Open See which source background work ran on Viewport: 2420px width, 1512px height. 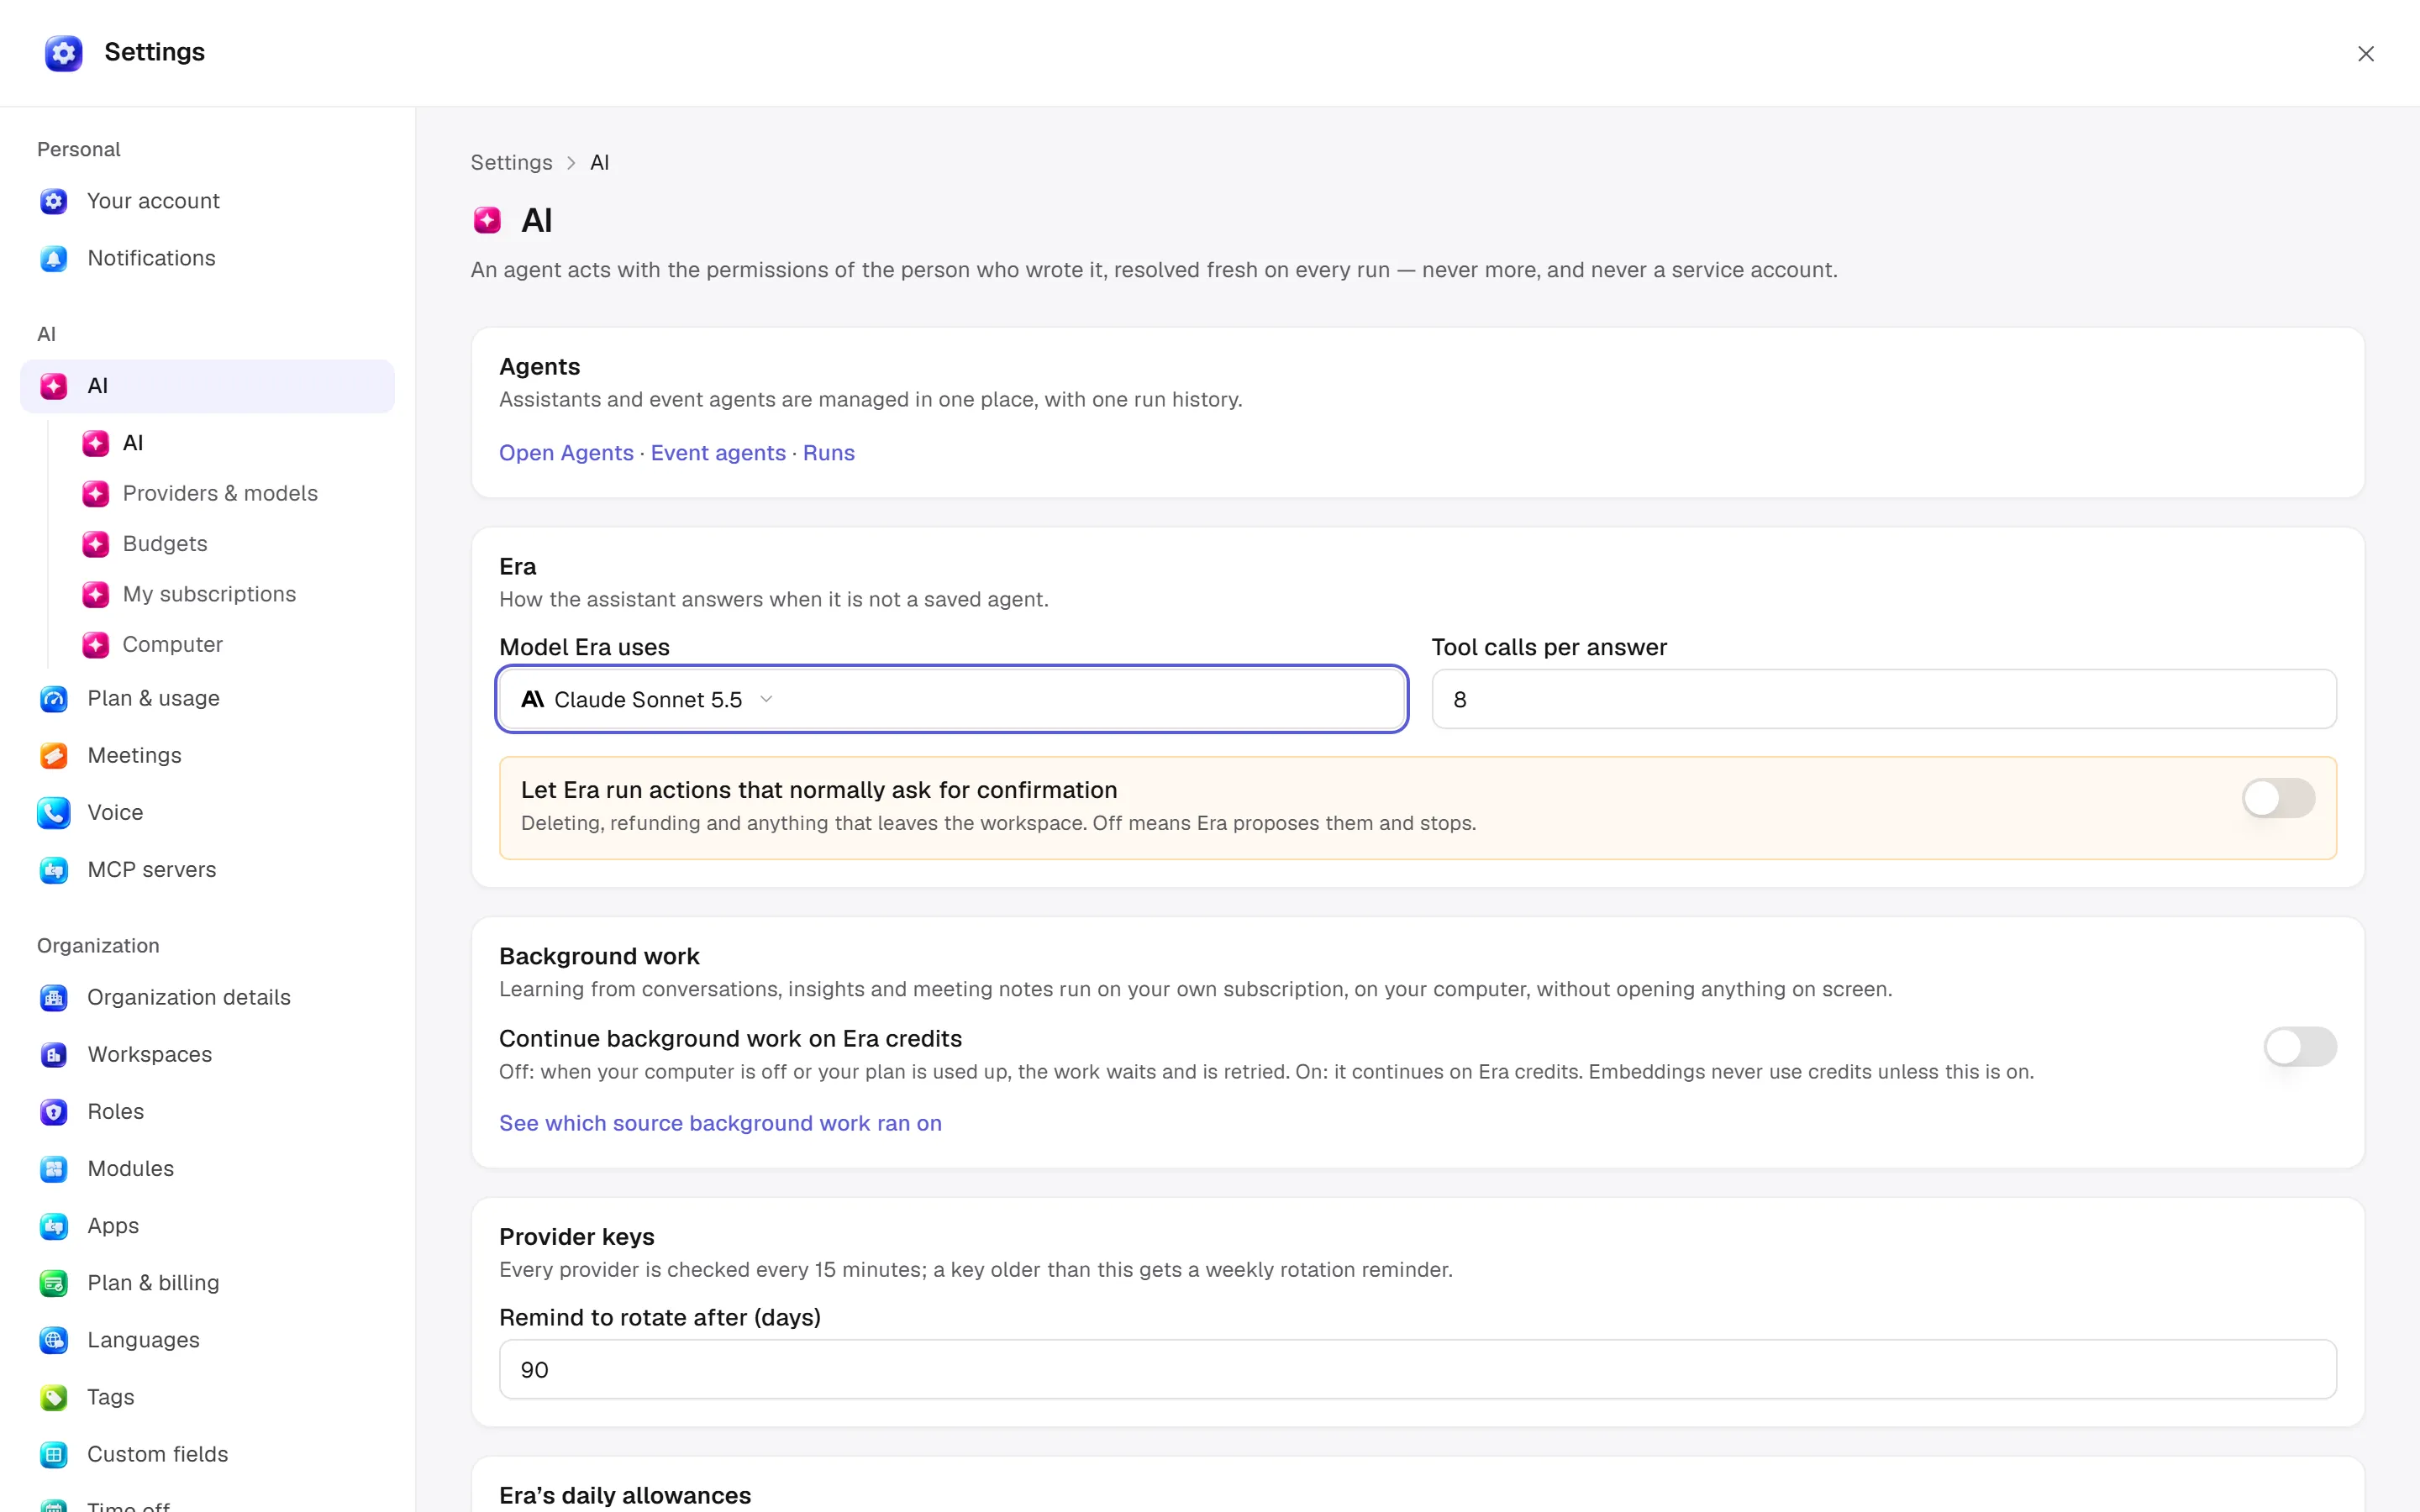click(x=720, y=1123)
